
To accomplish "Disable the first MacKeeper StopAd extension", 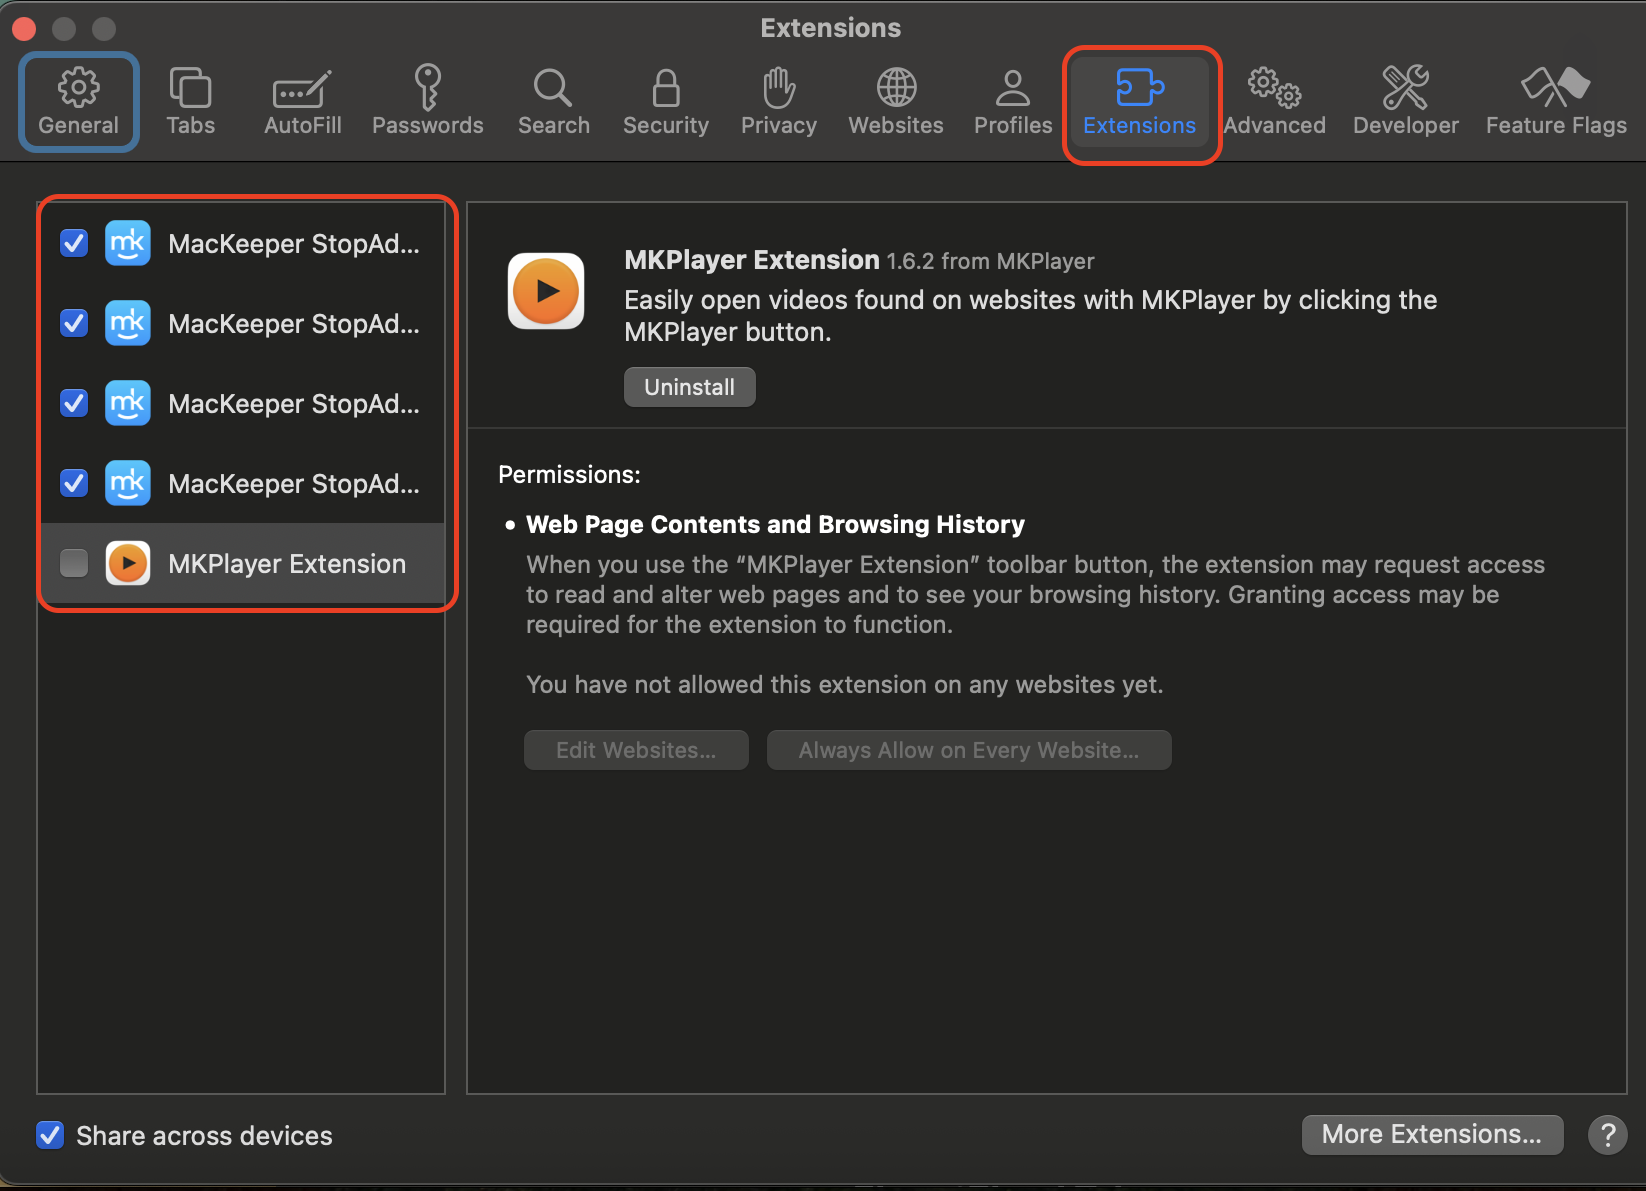I will click(x=73, y=243).
